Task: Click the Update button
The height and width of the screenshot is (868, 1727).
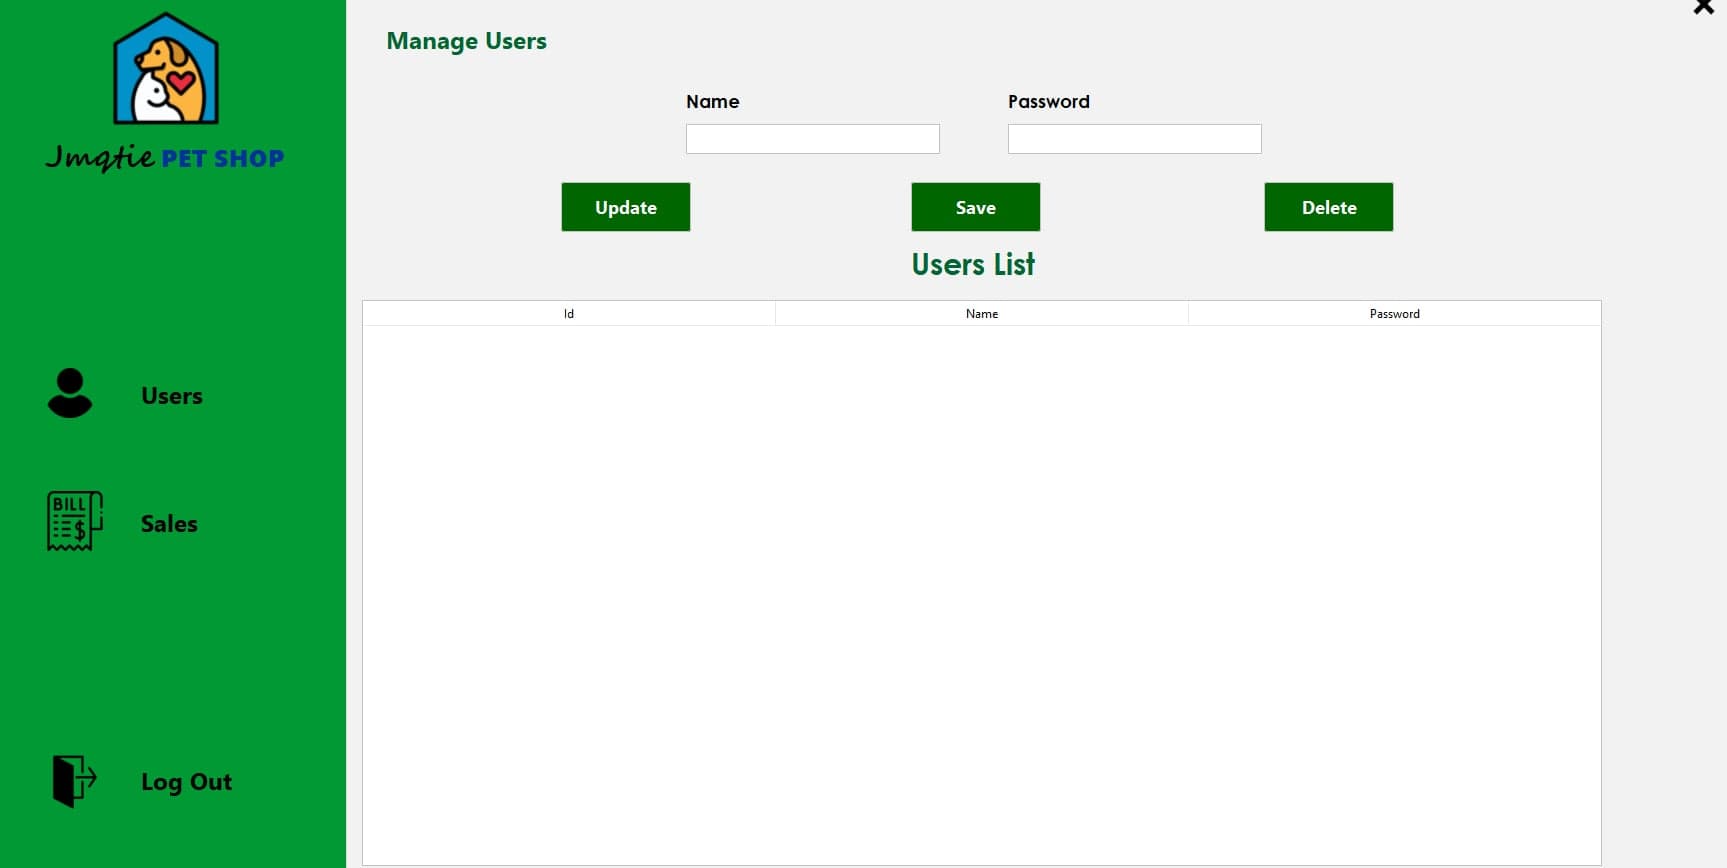Action: tap(626, 207)
